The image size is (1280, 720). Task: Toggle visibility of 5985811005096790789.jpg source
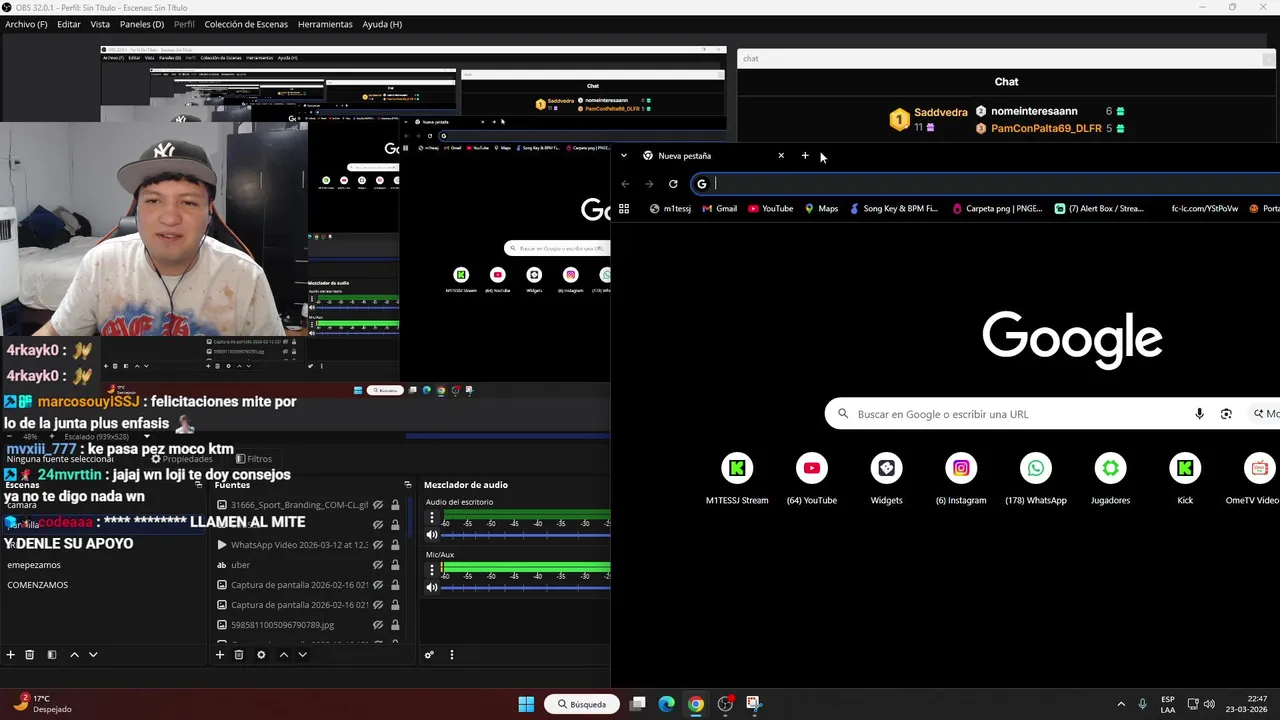pos(378,625)
